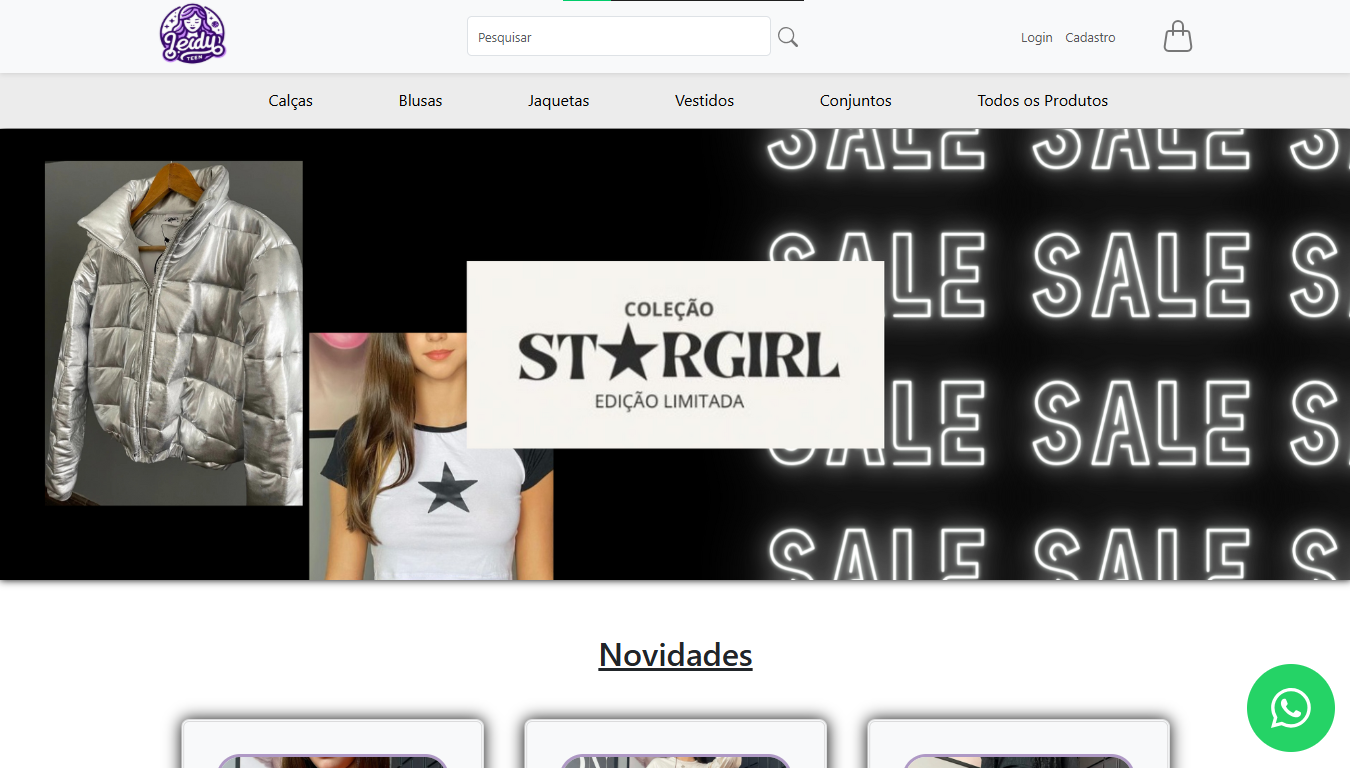Open the Calças category

[x=289, y=100]
